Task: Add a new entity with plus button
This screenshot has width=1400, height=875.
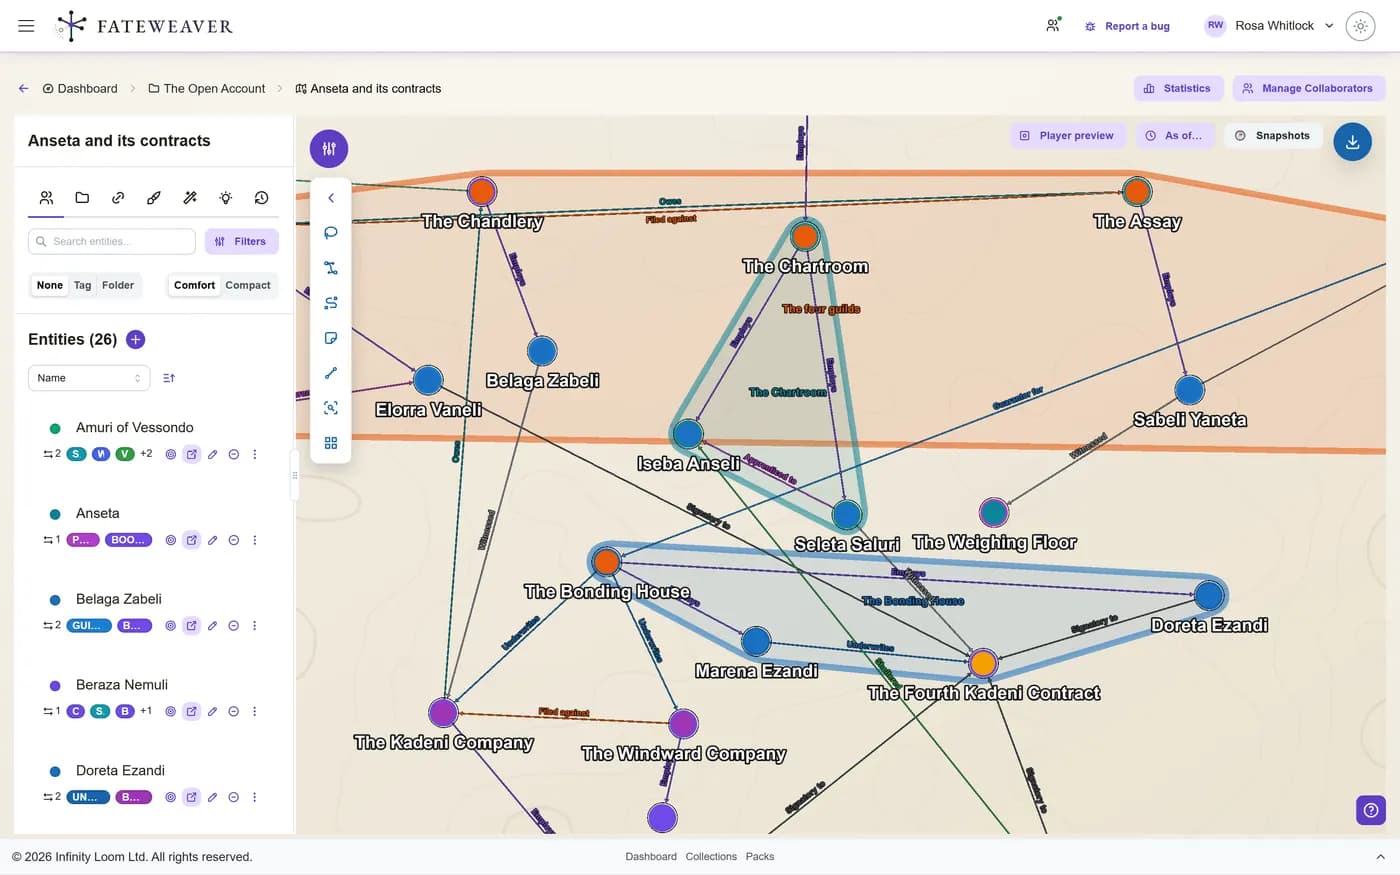Action: point(136,339)
